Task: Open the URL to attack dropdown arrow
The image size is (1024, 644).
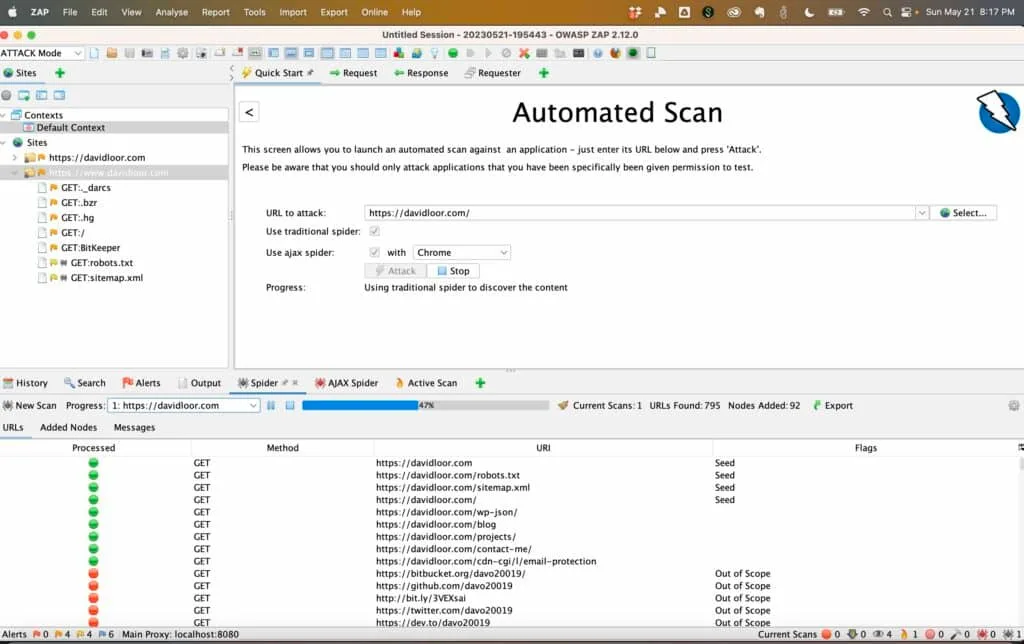Action: (921, 213)
